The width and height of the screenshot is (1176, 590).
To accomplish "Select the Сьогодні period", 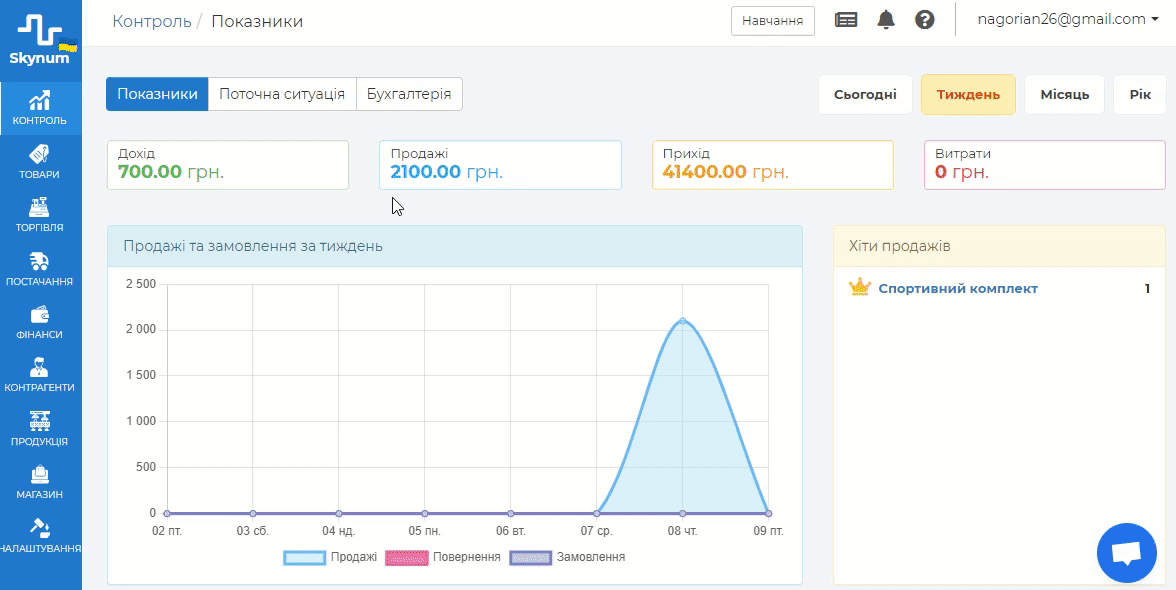I will pyautogui.click(x=866, y=94).
